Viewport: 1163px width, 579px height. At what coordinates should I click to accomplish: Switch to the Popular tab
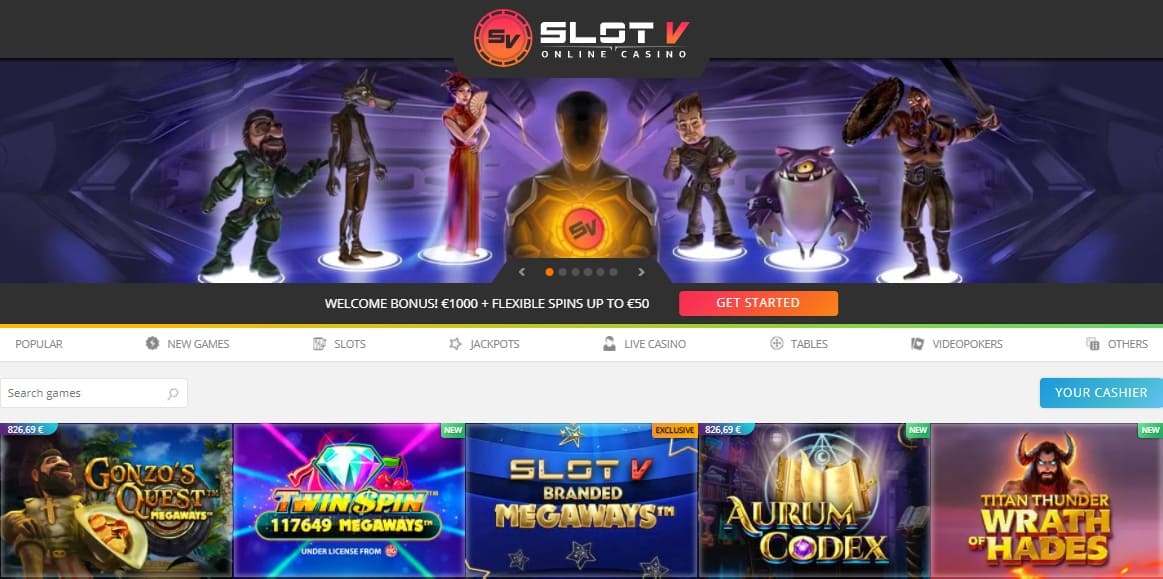pos(39,344)
